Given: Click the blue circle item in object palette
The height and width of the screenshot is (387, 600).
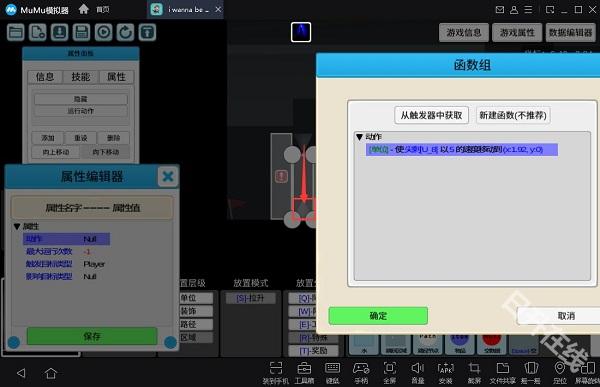Looking at the screenshot, I should coord(460,344).
